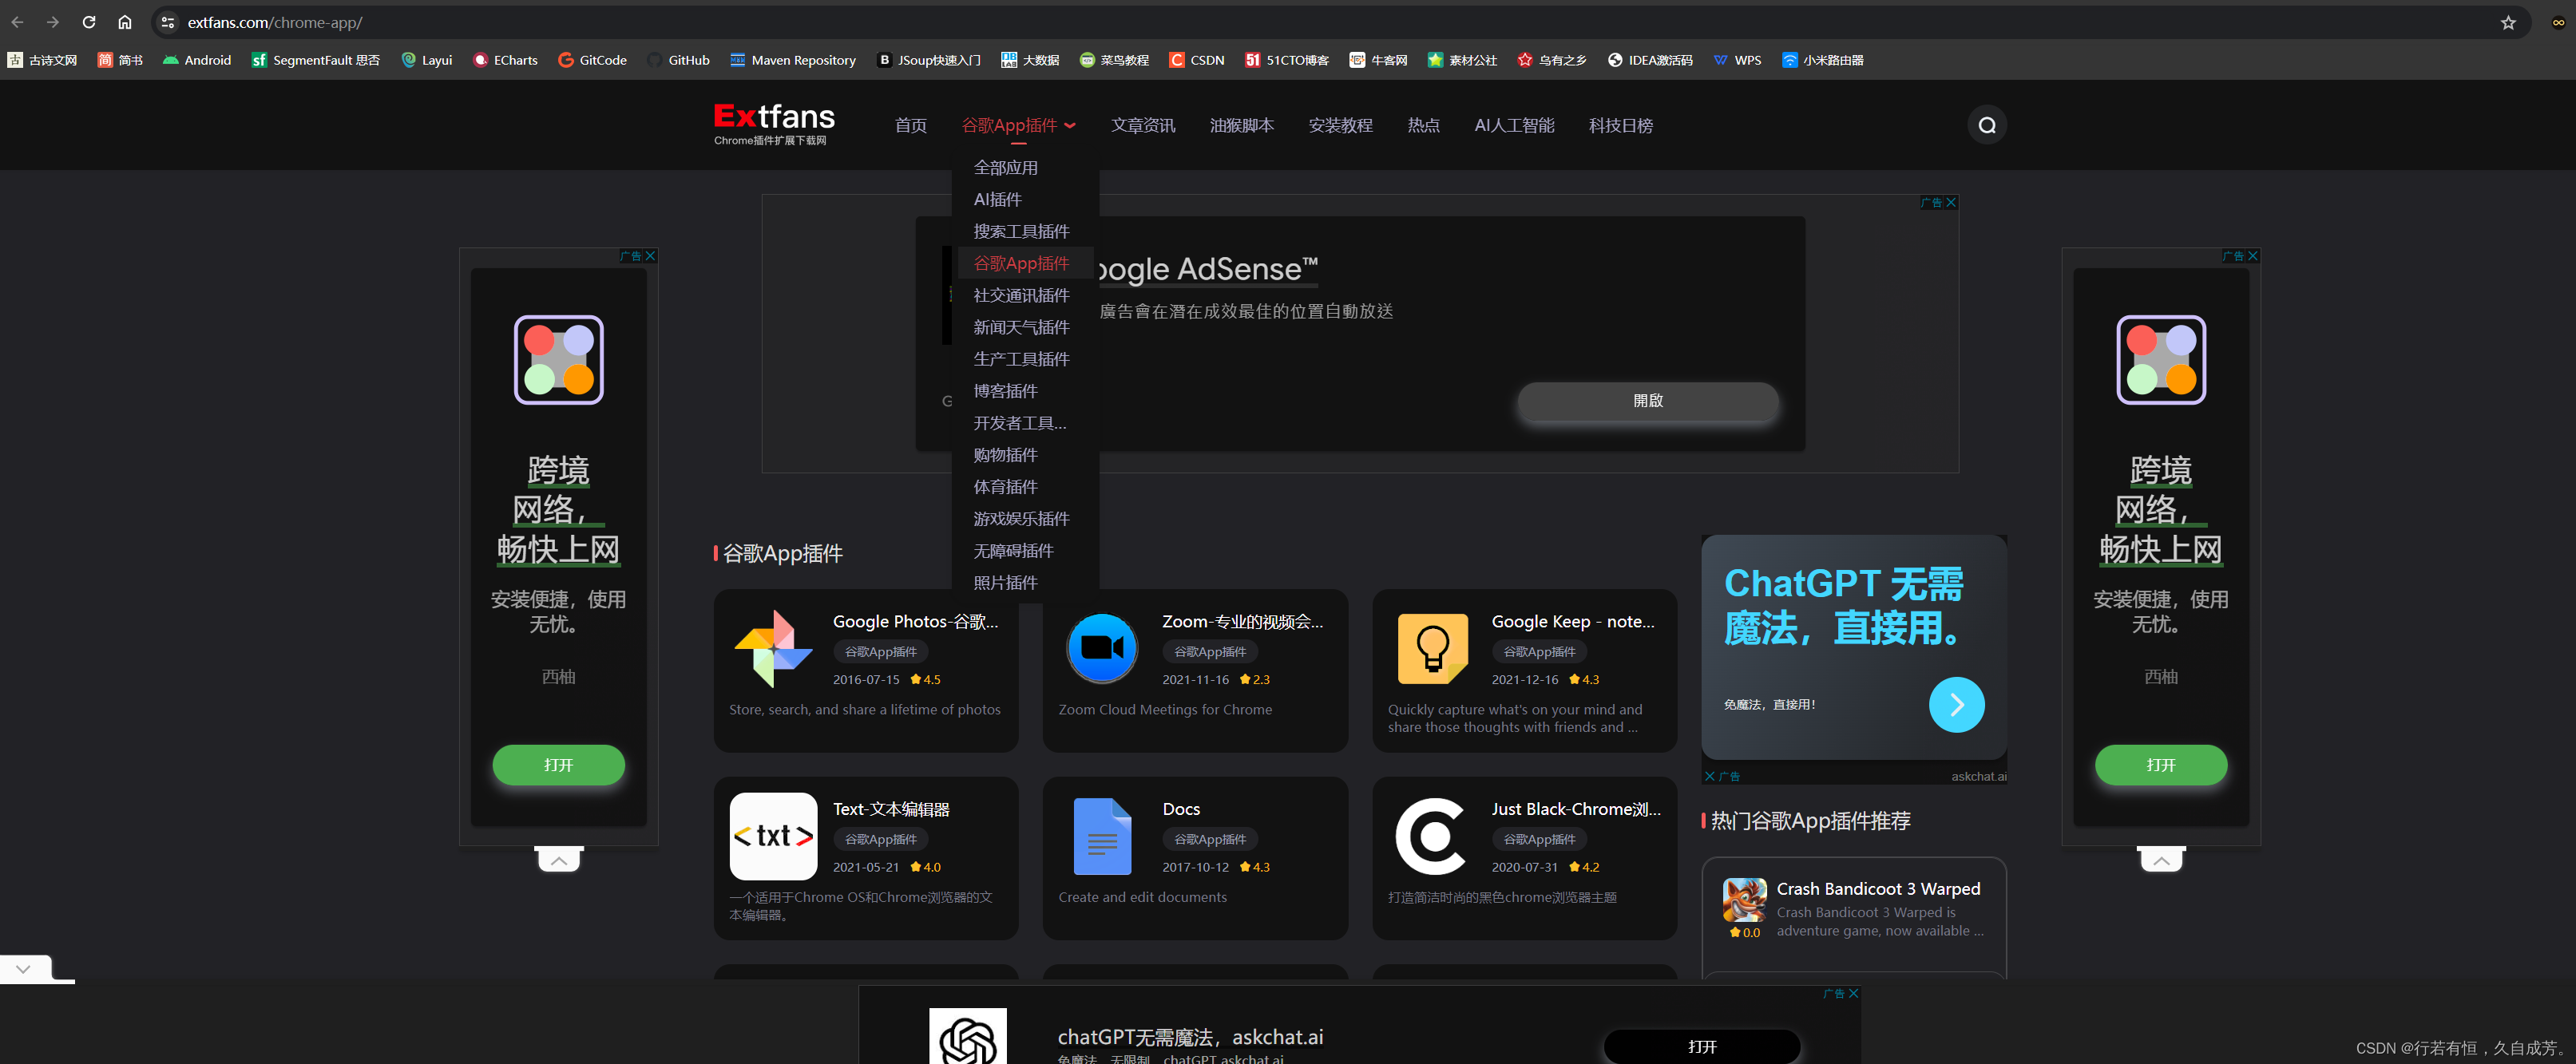
Task: Click the green 打开 button in the left ad
Action: (558, 765)
